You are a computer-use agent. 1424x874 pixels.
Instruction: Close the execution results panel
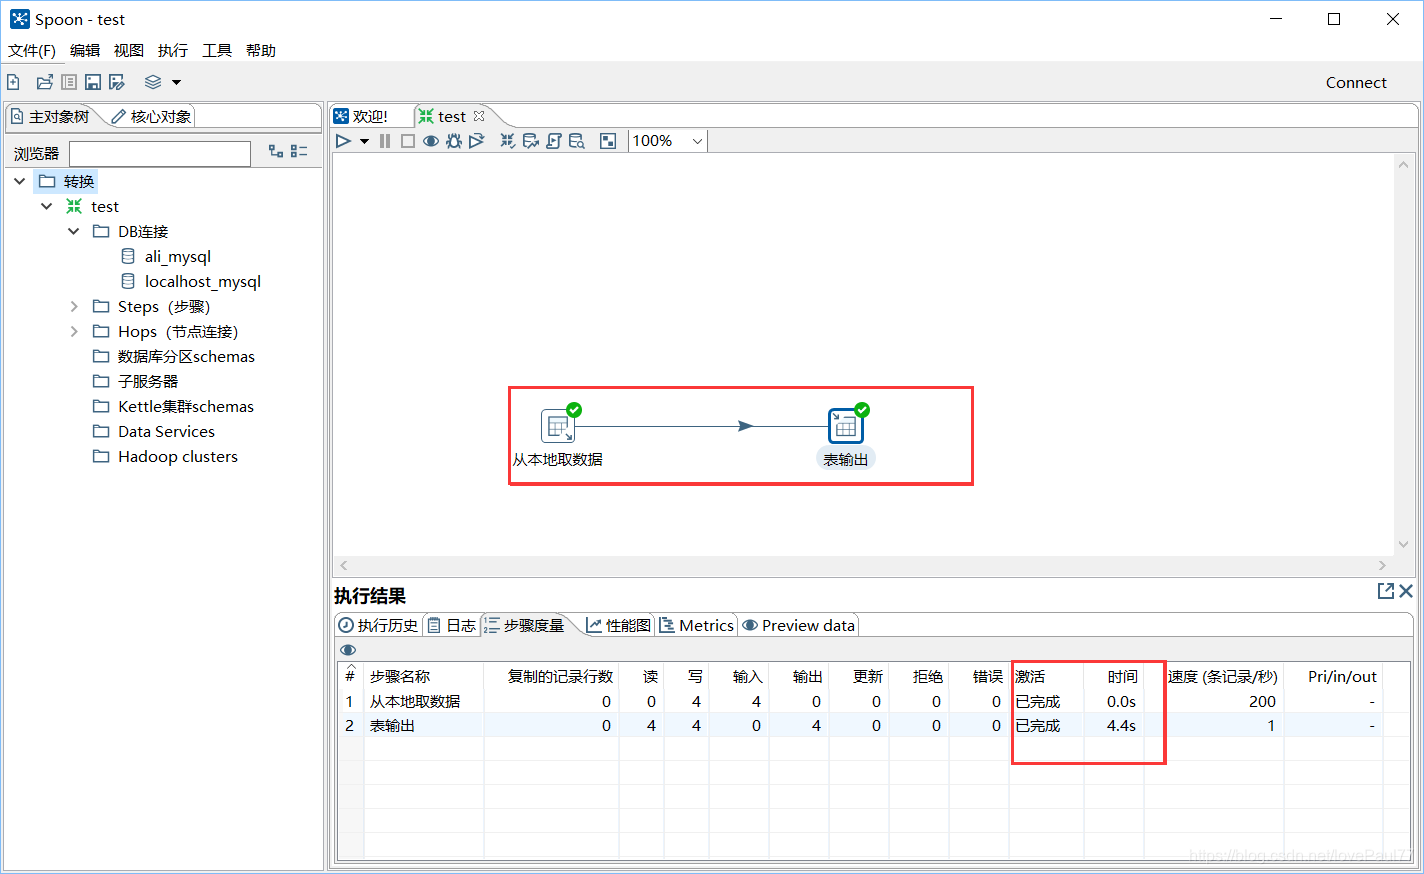click(x=1406, y=591)
